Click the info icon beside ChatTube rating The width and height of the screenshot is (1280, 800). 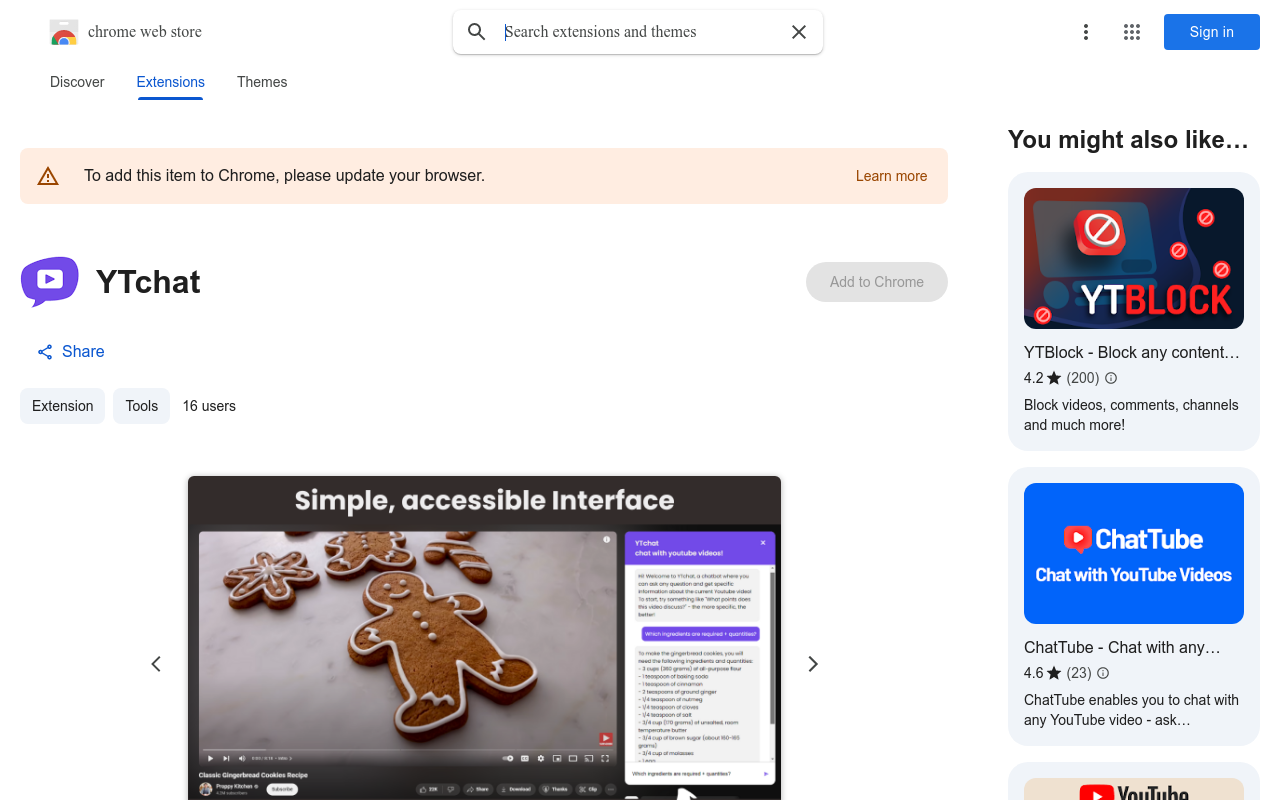(1103, 673)
